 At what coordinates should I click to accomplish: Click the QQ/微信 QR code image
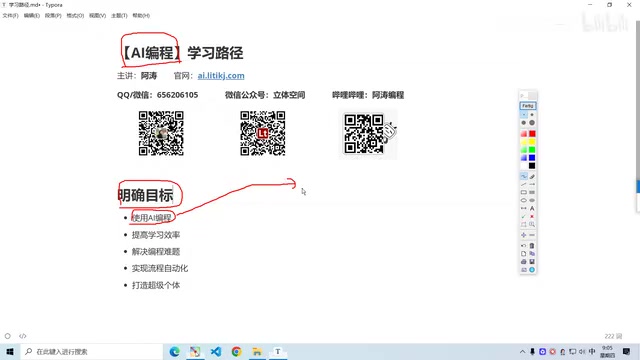(161, 133)
